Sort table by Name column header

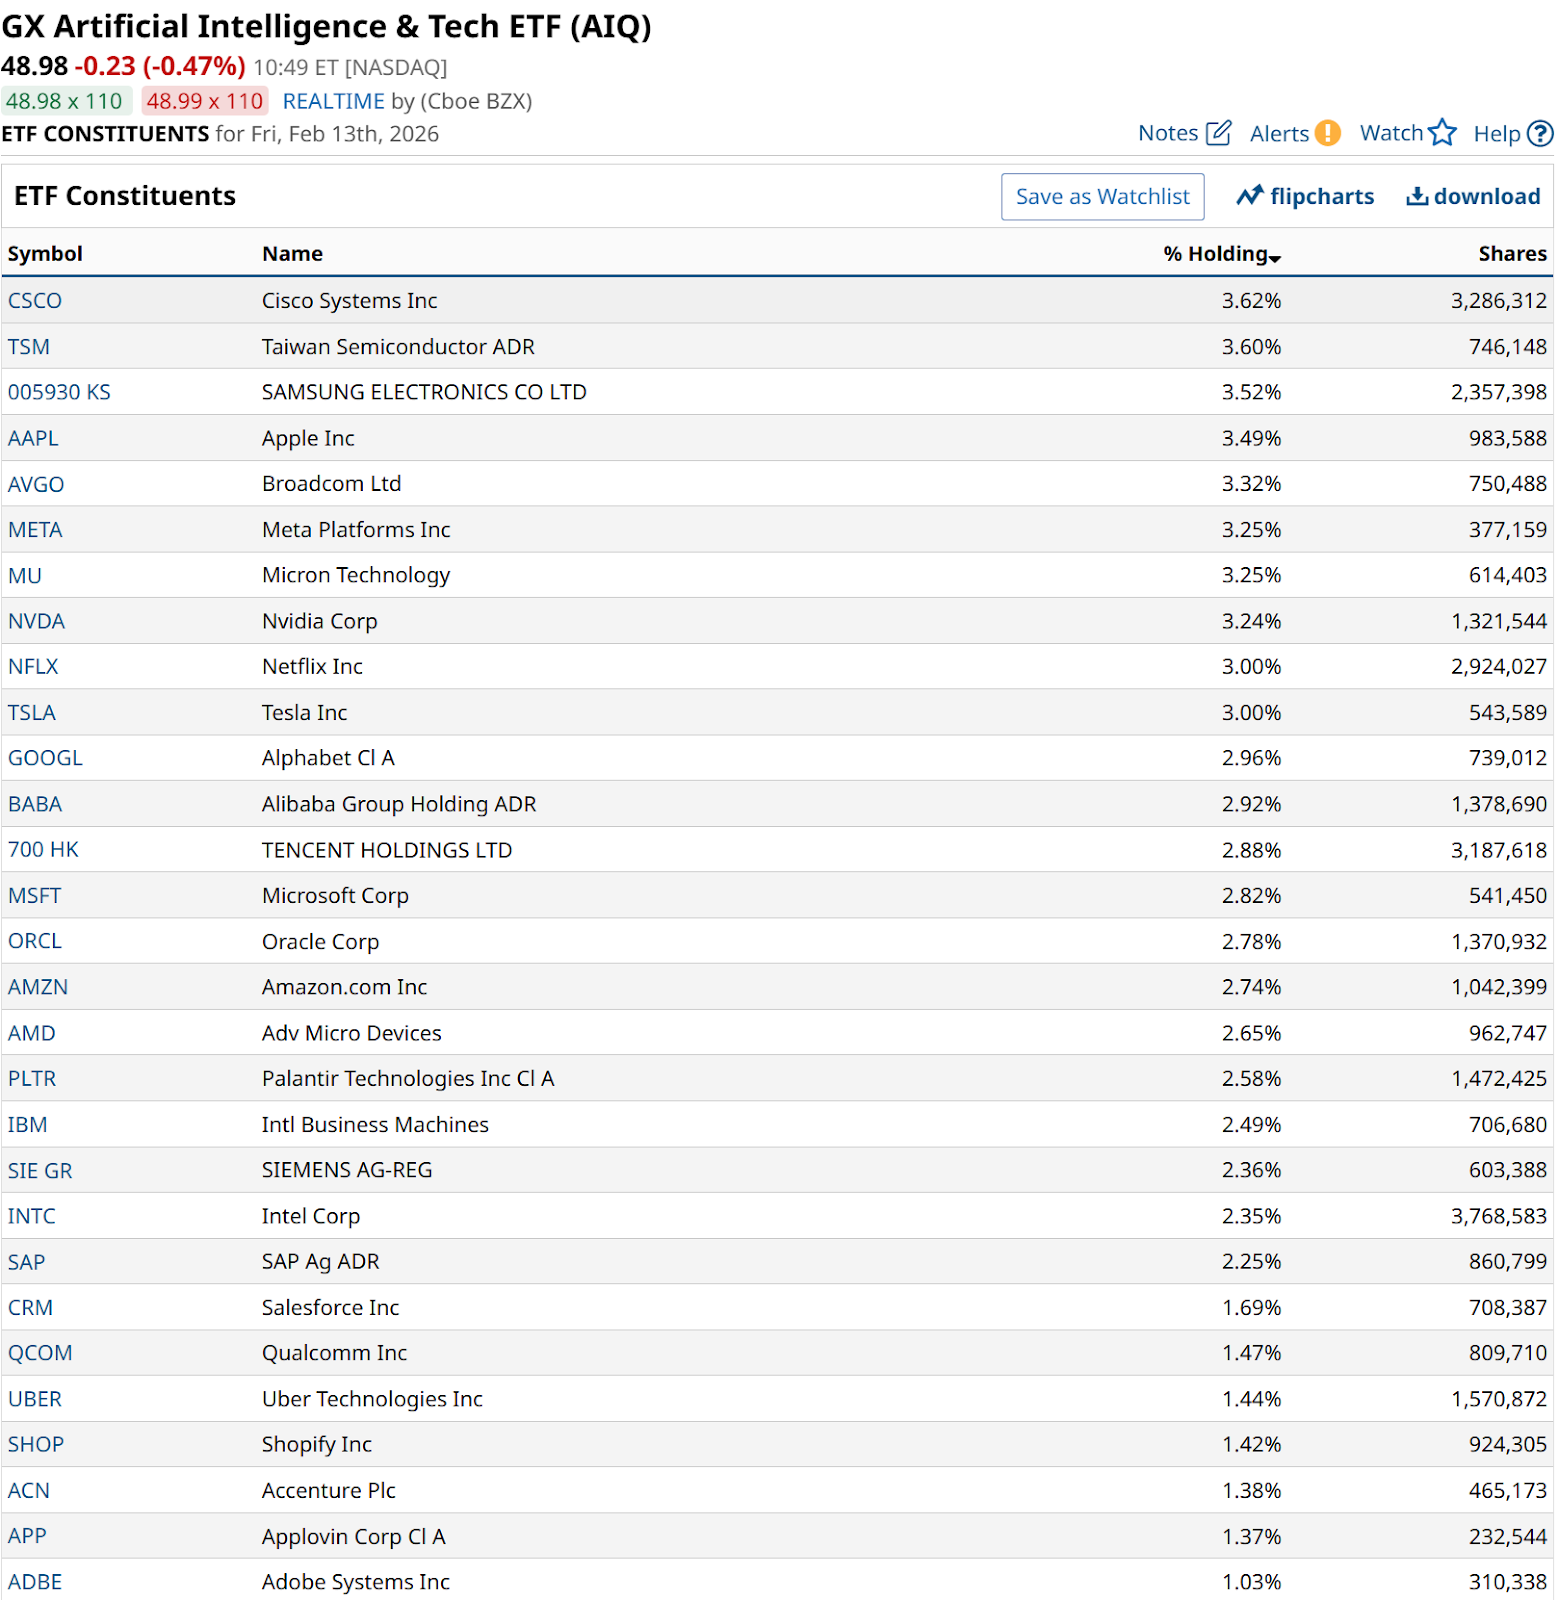[292, 254]
